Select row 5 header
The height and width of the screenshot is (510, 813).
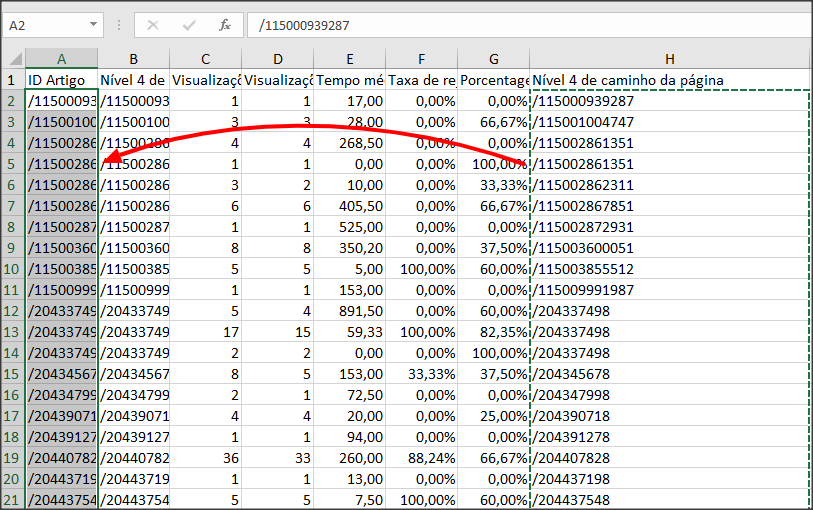pos(11,164)
